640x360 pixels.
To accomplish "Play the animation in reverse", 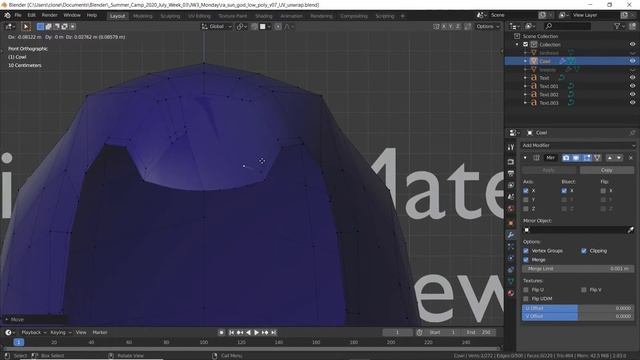I will coord(248,333).
